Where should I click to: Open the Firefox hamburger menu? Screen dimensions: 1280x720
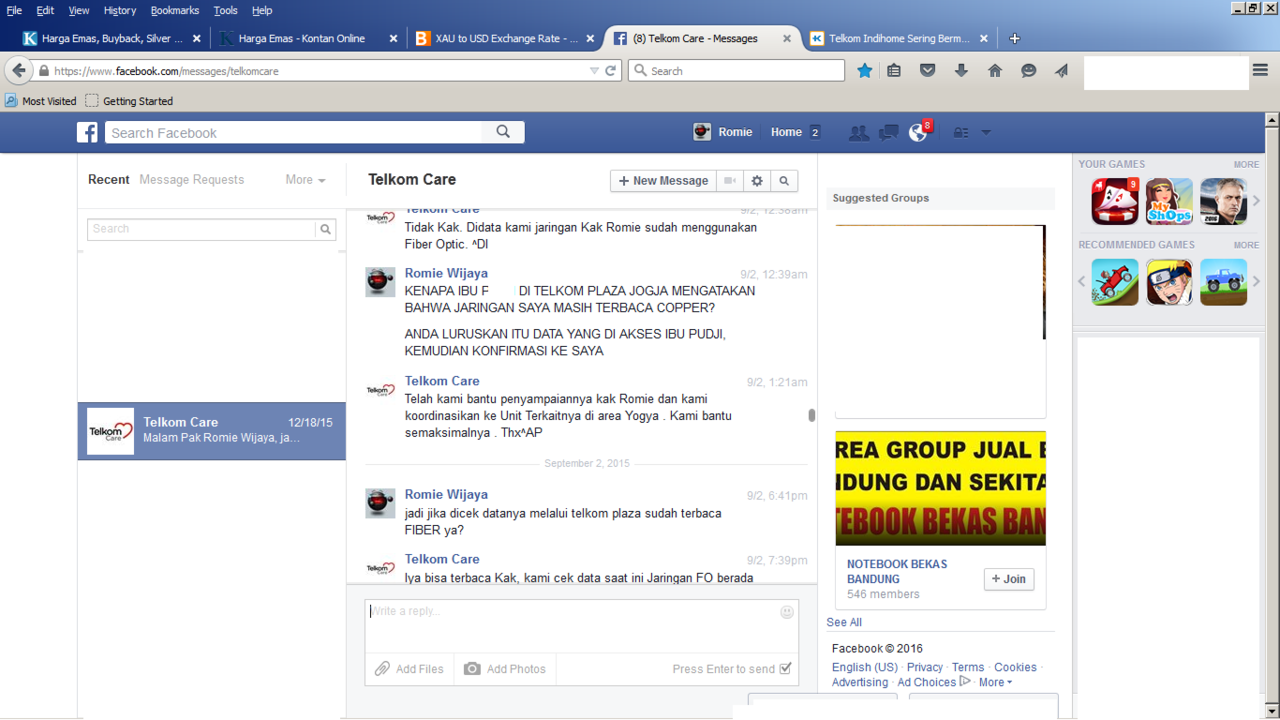coord(1260,71)
